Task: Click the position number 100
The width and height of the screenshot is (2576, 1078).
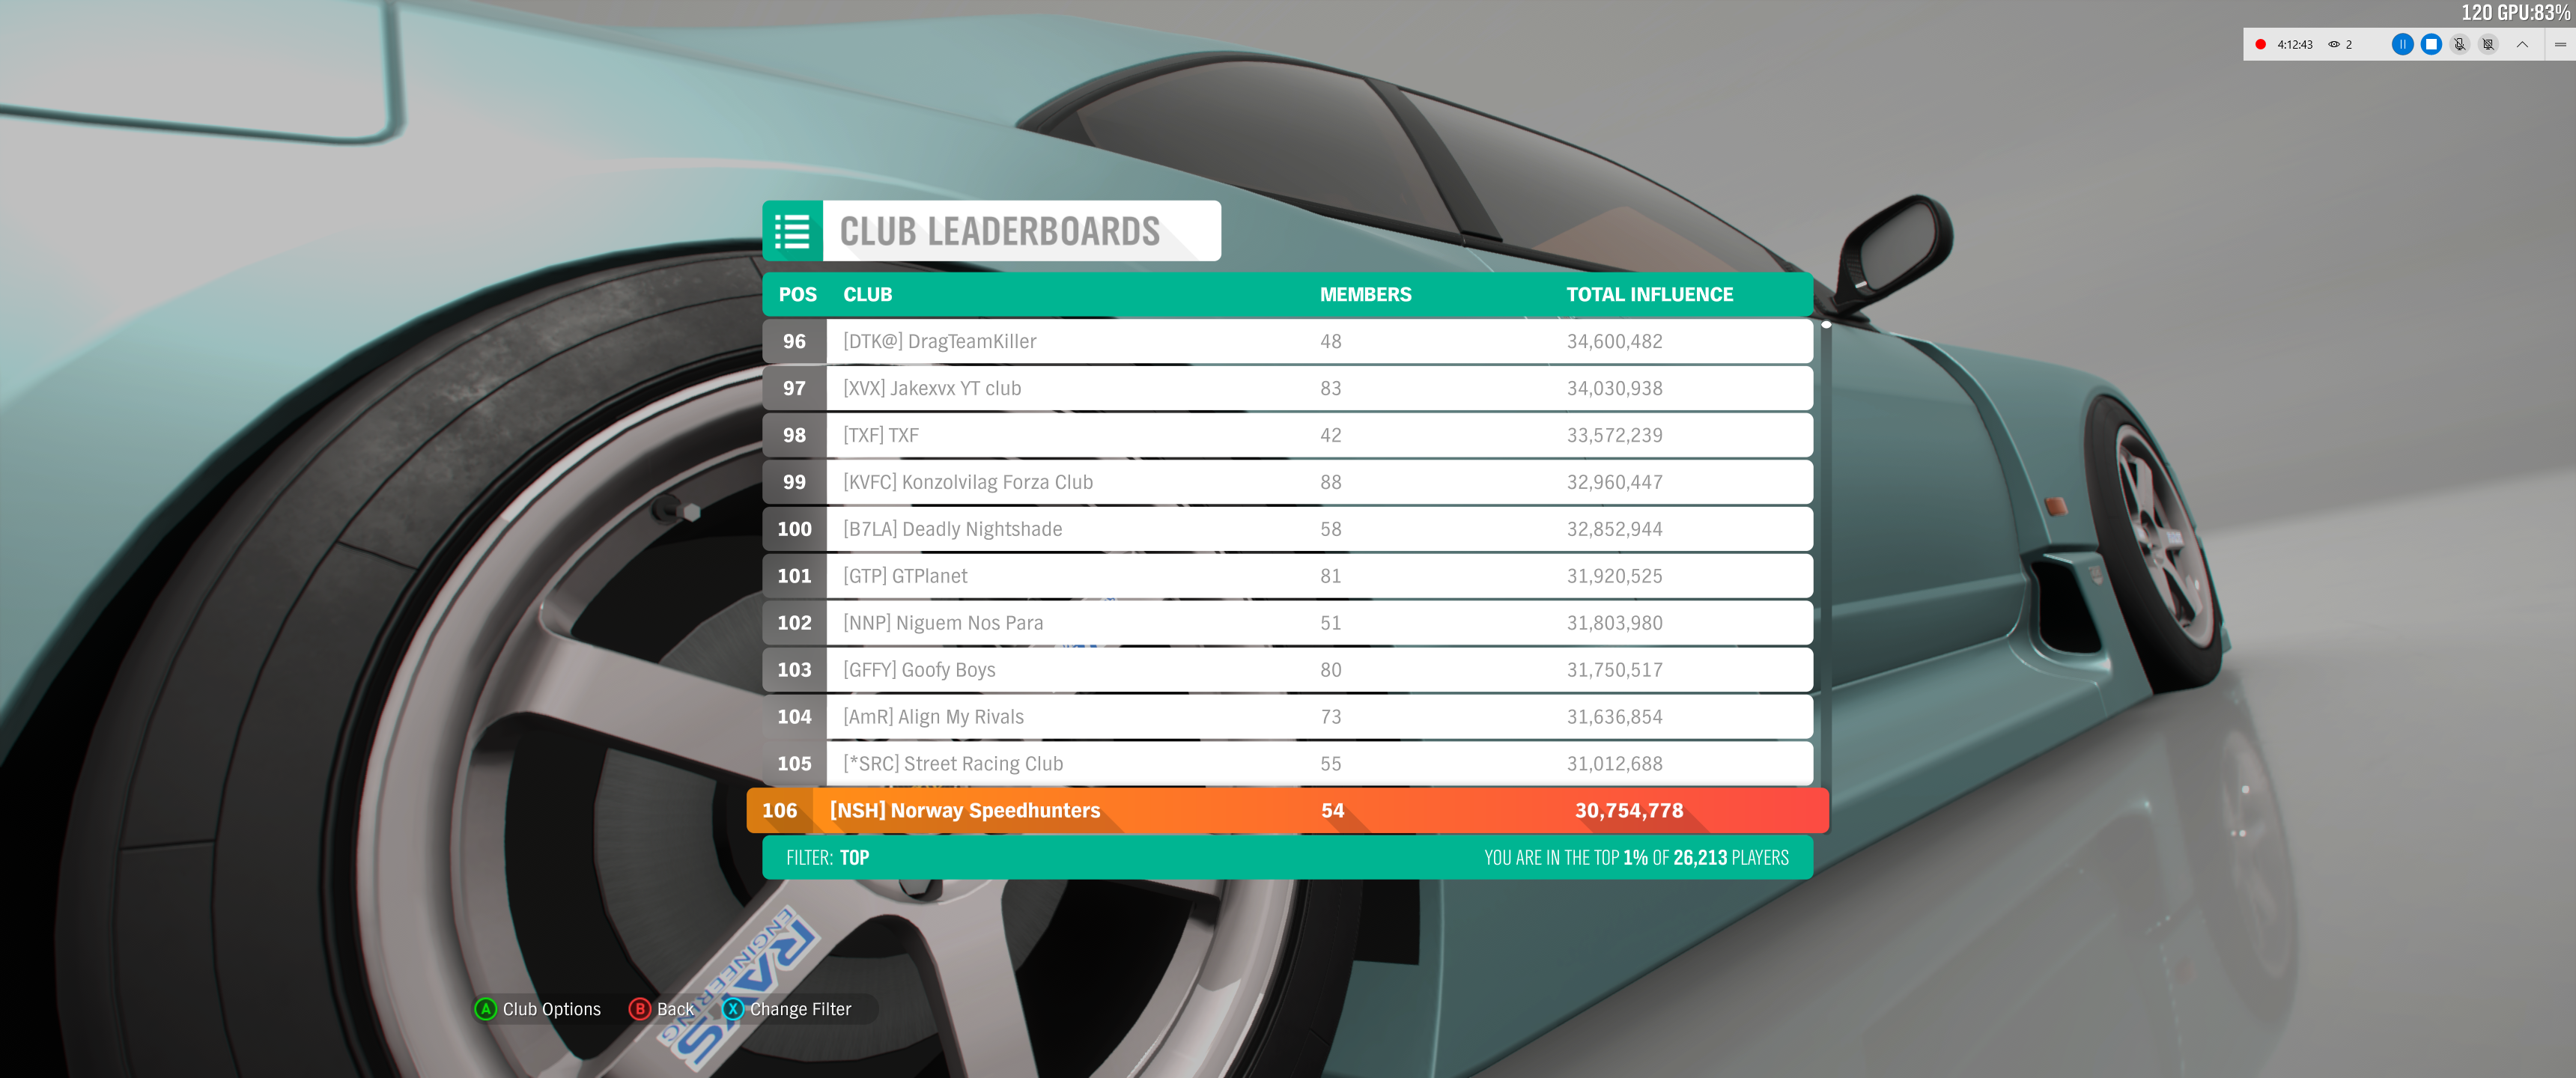Action: click(794, 529)
